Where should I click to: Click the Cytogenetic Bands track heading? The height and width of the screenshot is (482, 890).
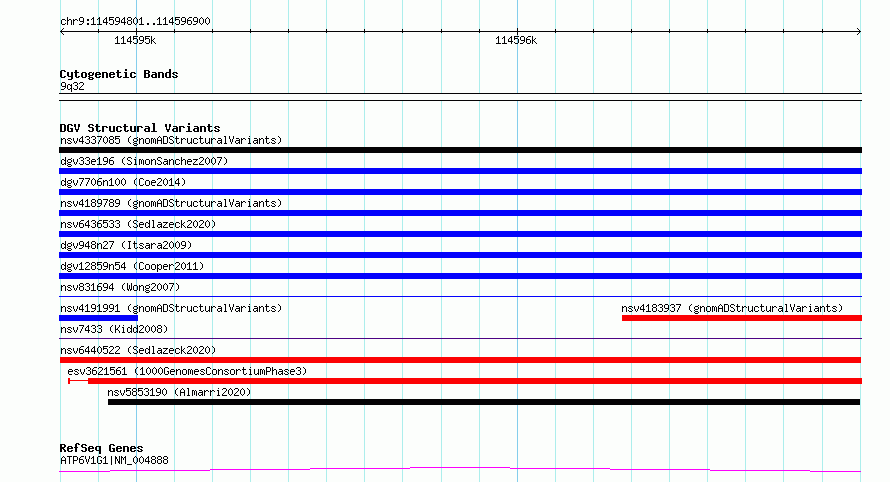[x=119, y=74]
